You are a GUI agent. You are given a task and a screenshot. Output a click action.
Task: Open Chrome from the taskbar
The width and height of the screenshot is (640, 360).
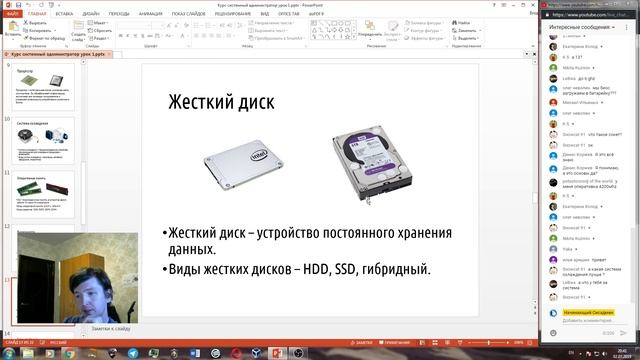70,353
